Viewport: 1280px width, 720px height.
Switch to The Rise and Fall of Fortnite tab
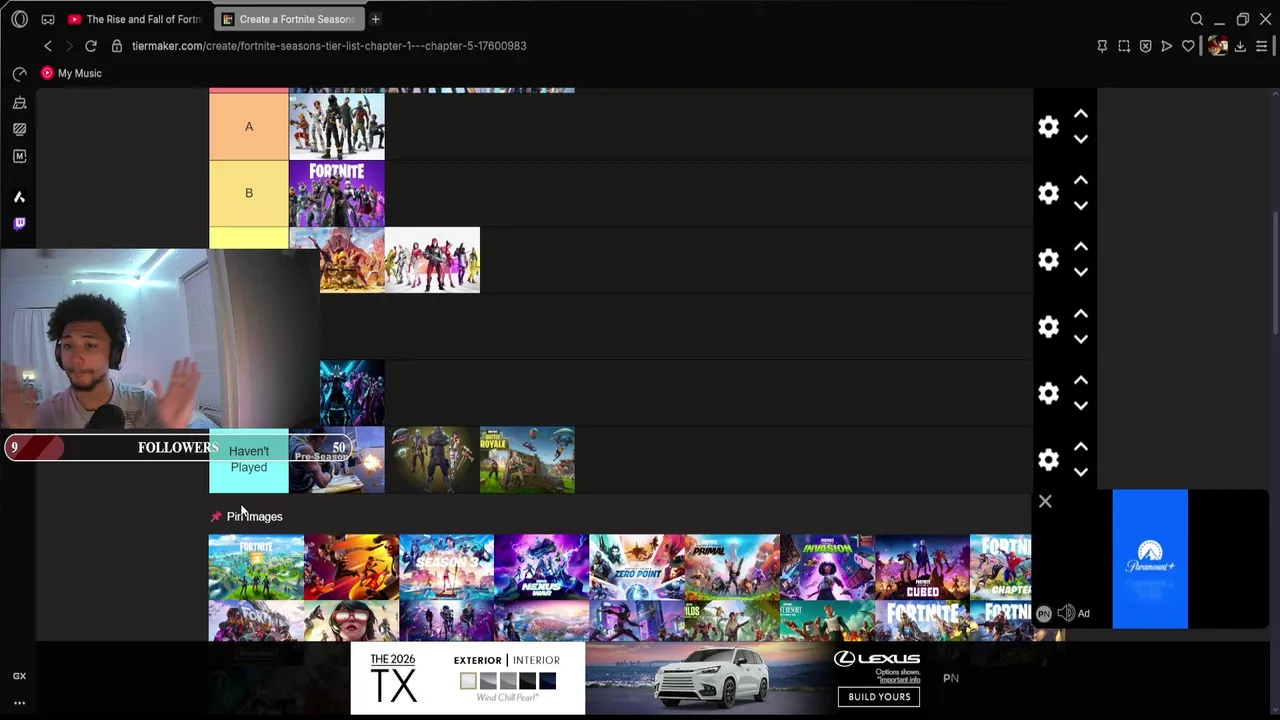tap(134, 19)
